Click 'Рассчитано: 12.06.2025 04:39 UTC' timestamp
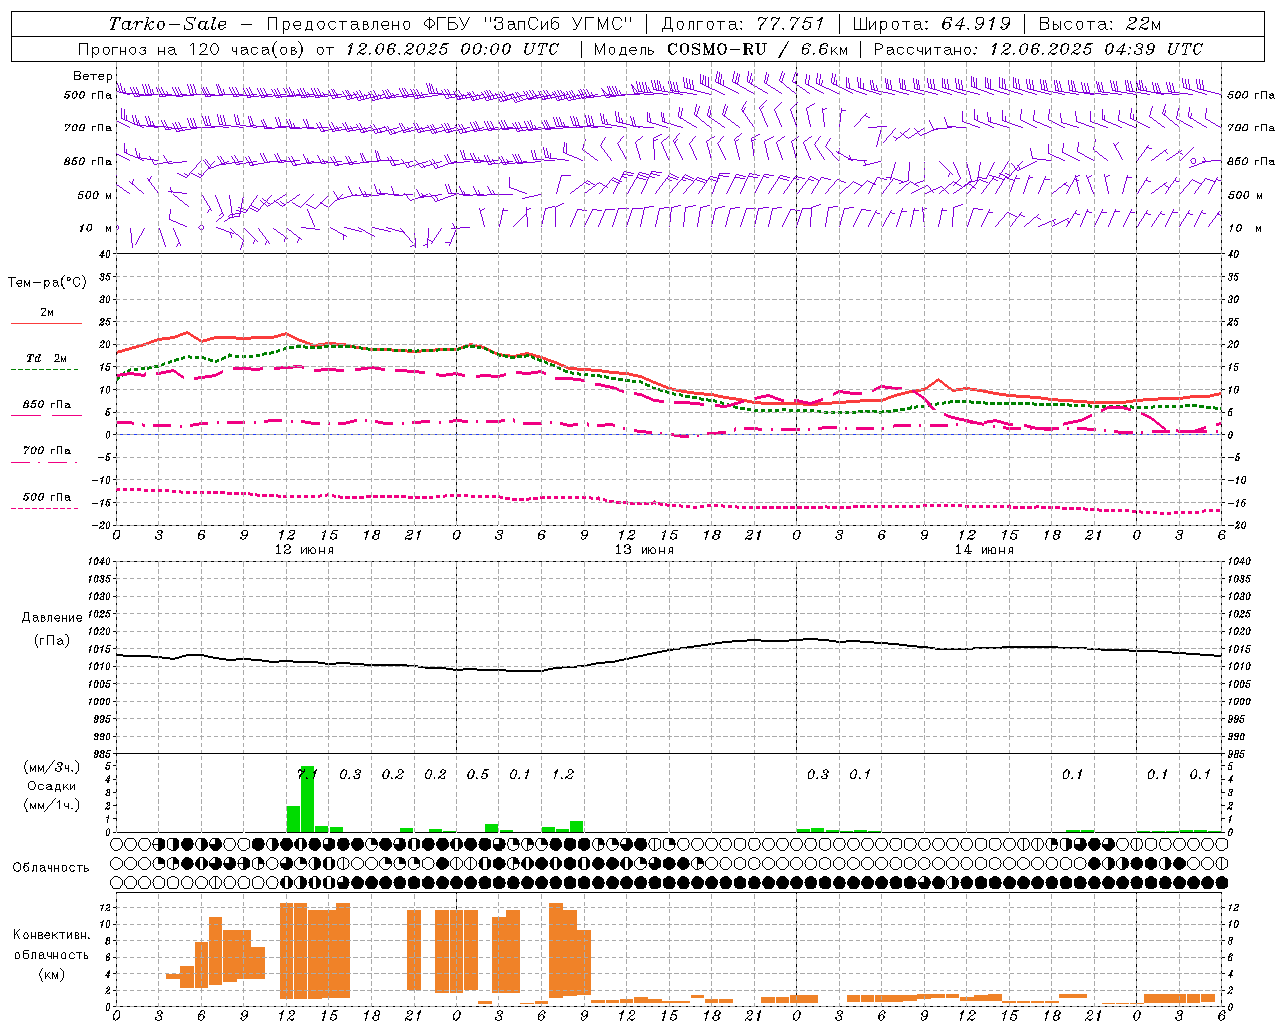This screenshot has width=1280, height=1024. click(x=1038, y=49)
